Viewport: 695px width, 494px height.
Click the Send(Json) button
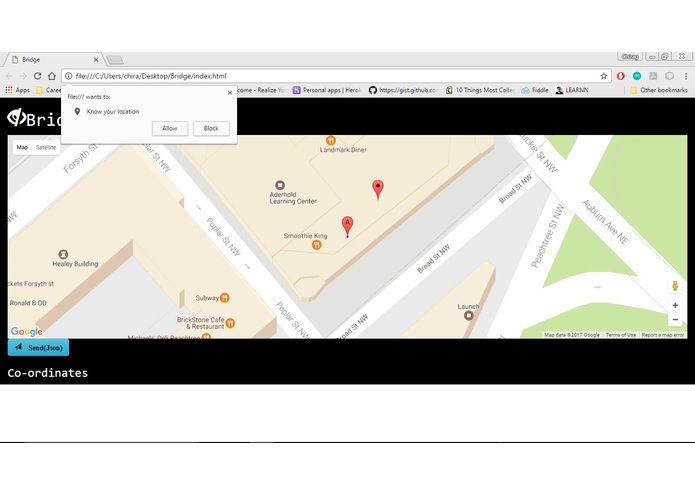39,347
